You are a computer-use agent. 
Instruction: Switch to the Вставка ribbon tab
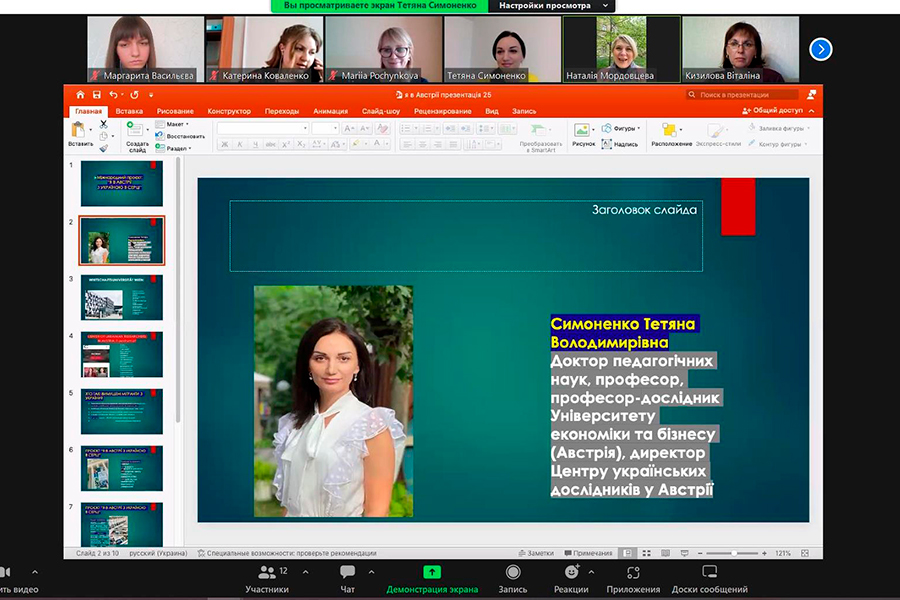click(129, 111)
